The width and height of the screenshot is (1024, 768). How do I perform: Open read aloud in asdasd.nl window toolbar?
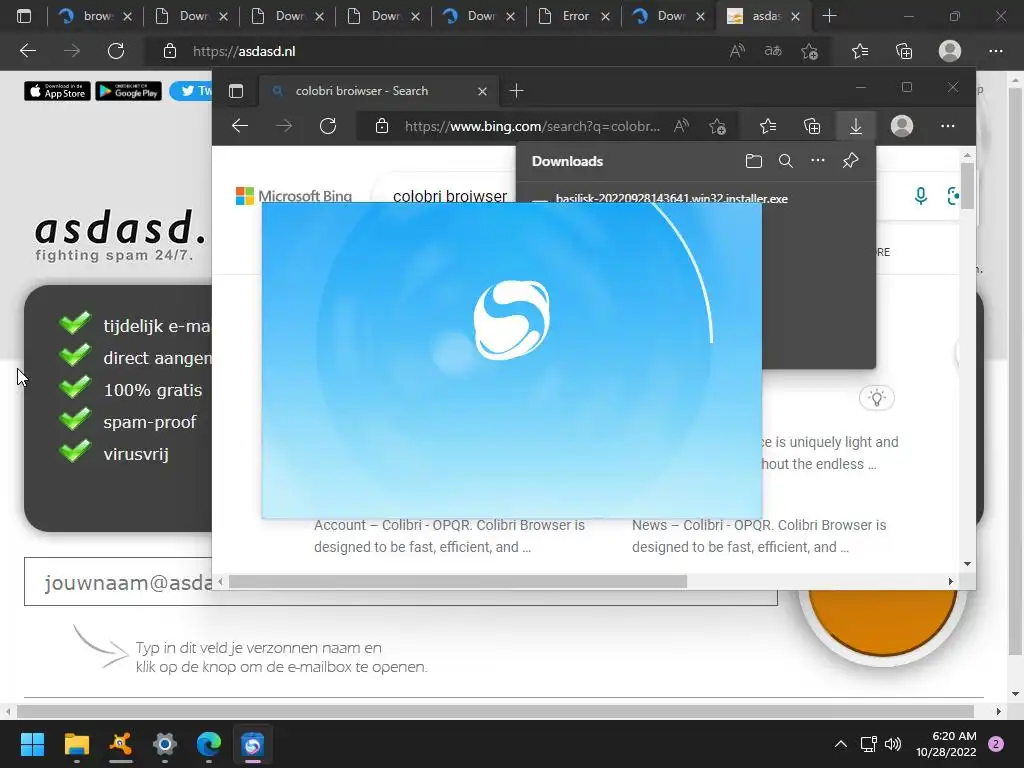pos(737,51)
